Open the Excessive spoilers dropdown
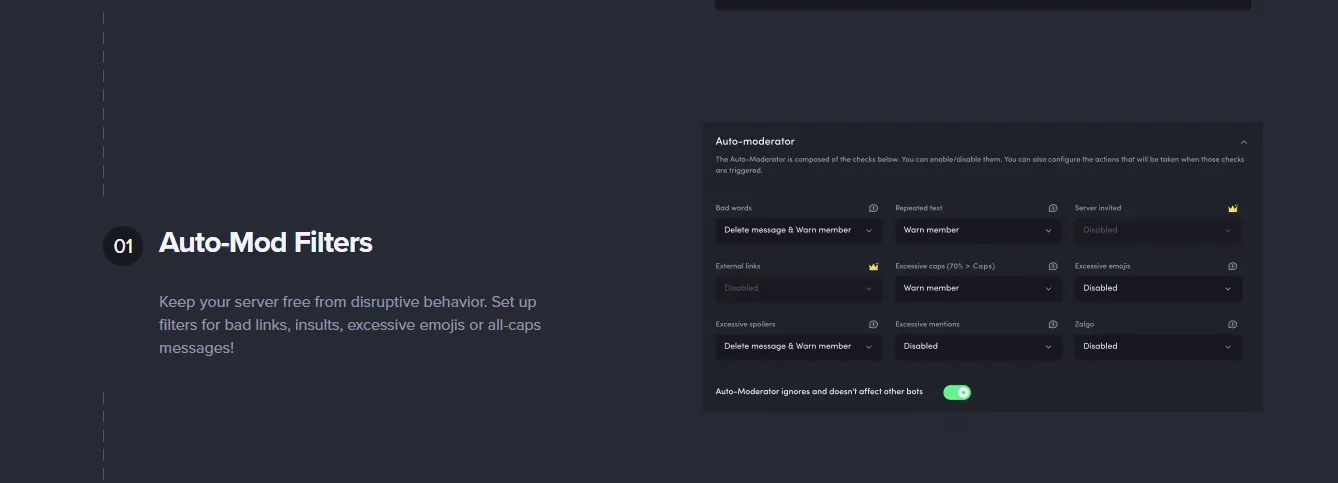This screenshot has height=483, width=1338. 798,346
